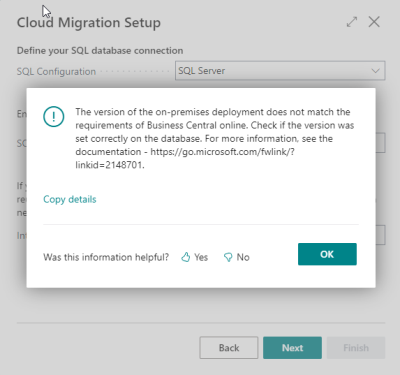
Task: Click the No label for helpful feedback
Action: tap(243, 257)
